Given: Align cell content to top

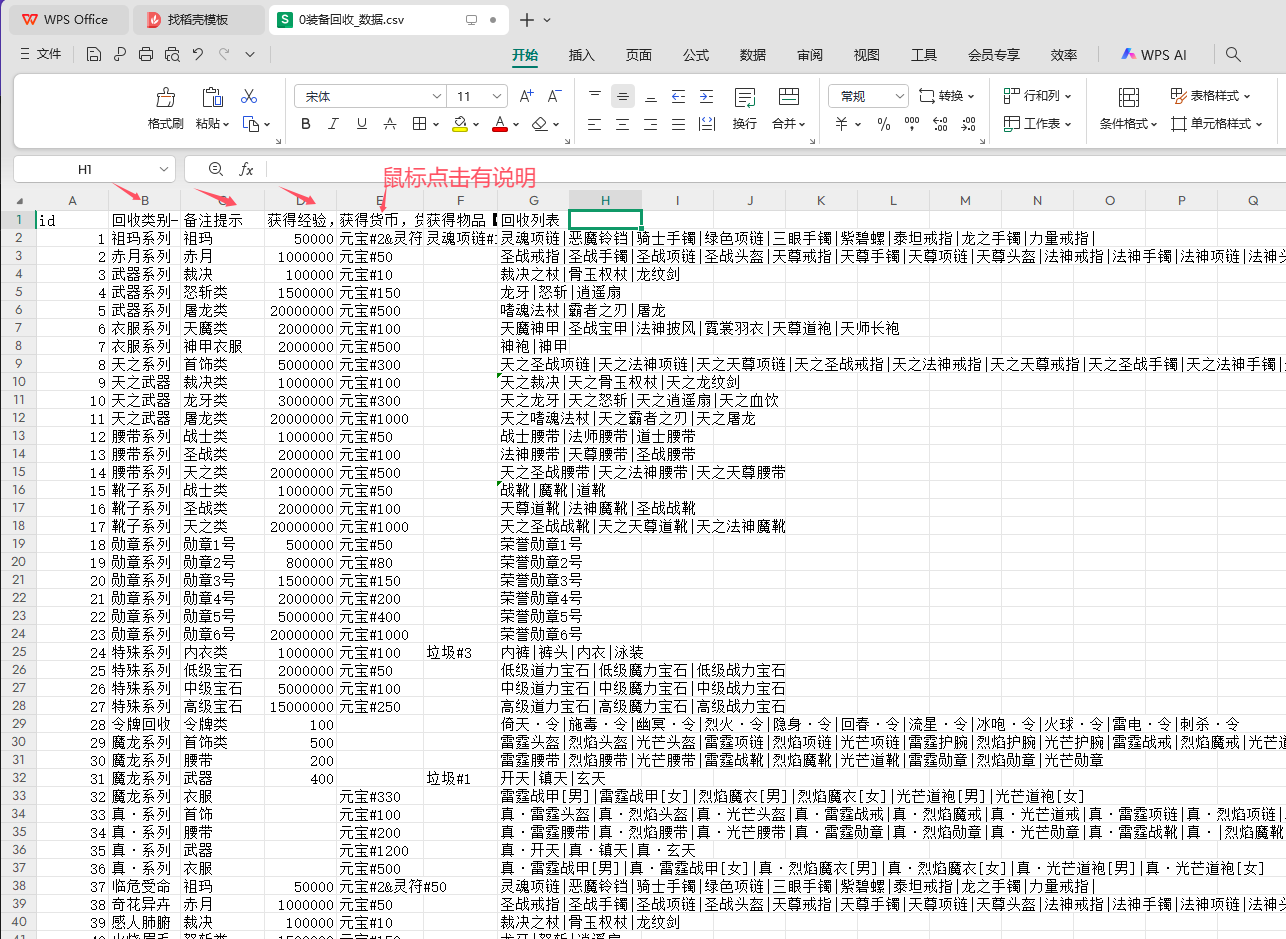Looking at the screenshot, I should [595, 96].
